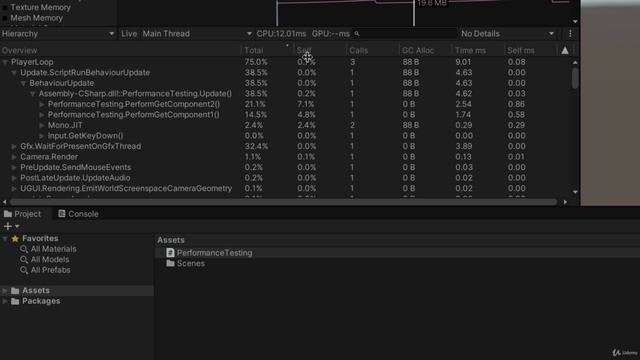Image resolution: width=640 pixels, height=360 pixels.
Task: Sort by Total column header
Action: pos(254,51)
